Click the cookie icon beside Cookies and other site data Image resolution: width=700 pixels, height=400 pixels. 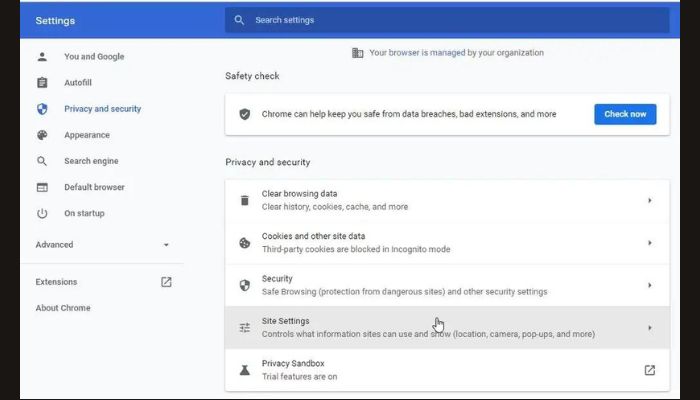pyautogui.click(x=245, y=243)
